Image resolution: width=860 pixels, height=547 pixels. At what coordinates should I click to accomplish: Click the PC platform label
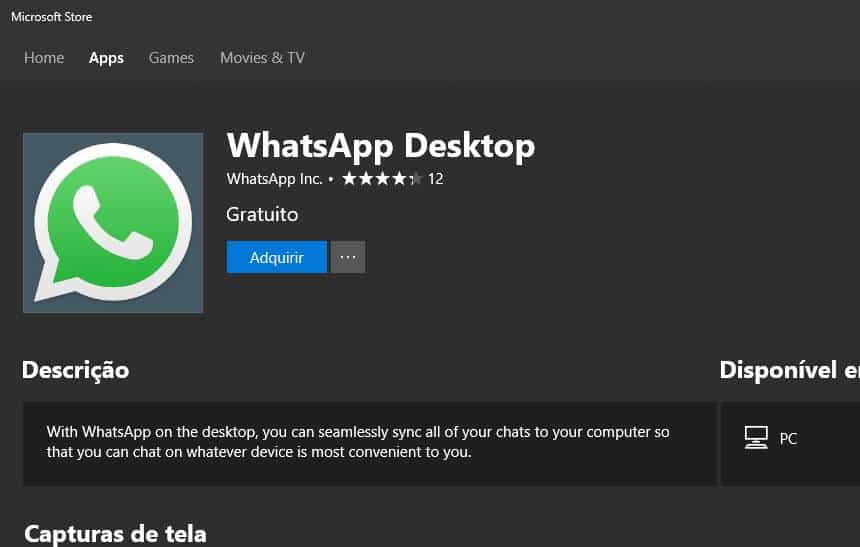pos(788,439)
